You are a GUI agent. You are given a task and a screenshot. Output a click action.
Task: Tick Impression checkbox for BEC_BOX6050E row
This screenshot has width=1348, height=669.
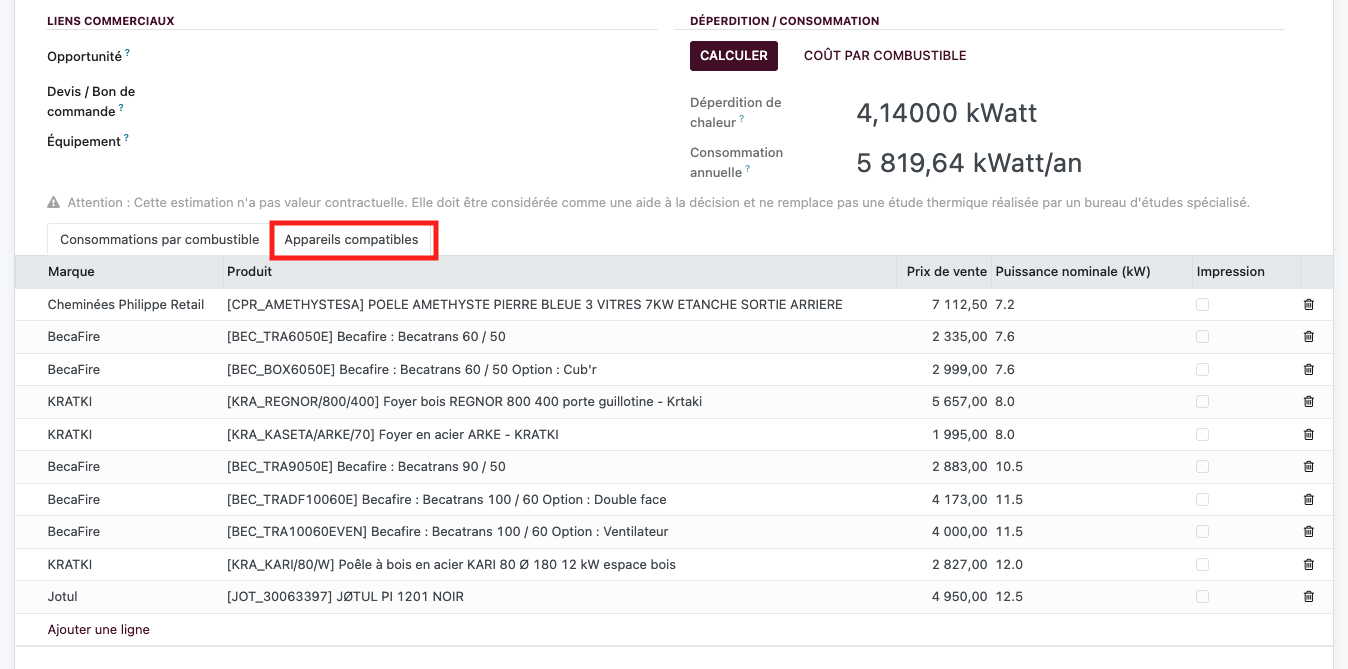pyautogui.click(x=1202, y=369)
